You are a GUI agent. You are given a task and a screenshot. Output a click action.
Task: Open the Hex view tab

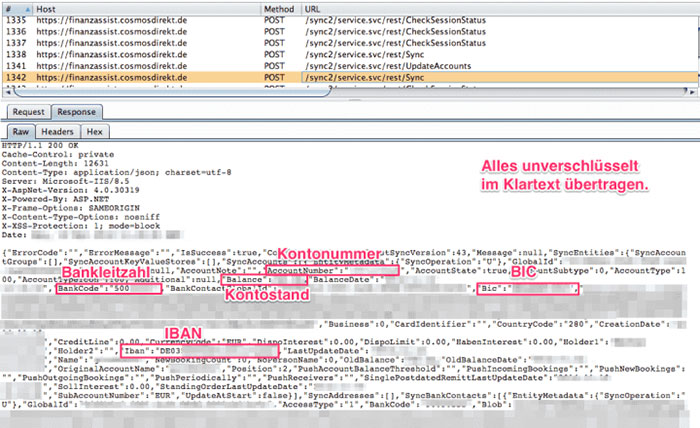tap(95, 132)
